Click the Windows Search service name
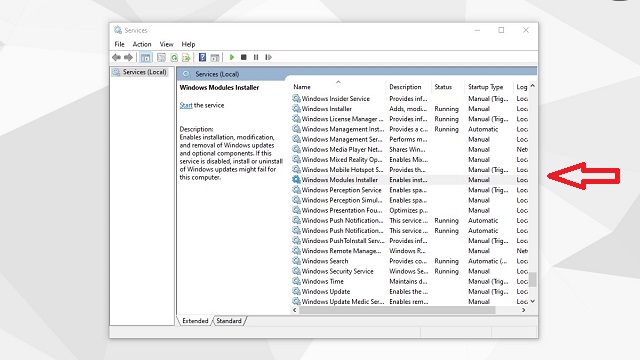 coord(325,261)
